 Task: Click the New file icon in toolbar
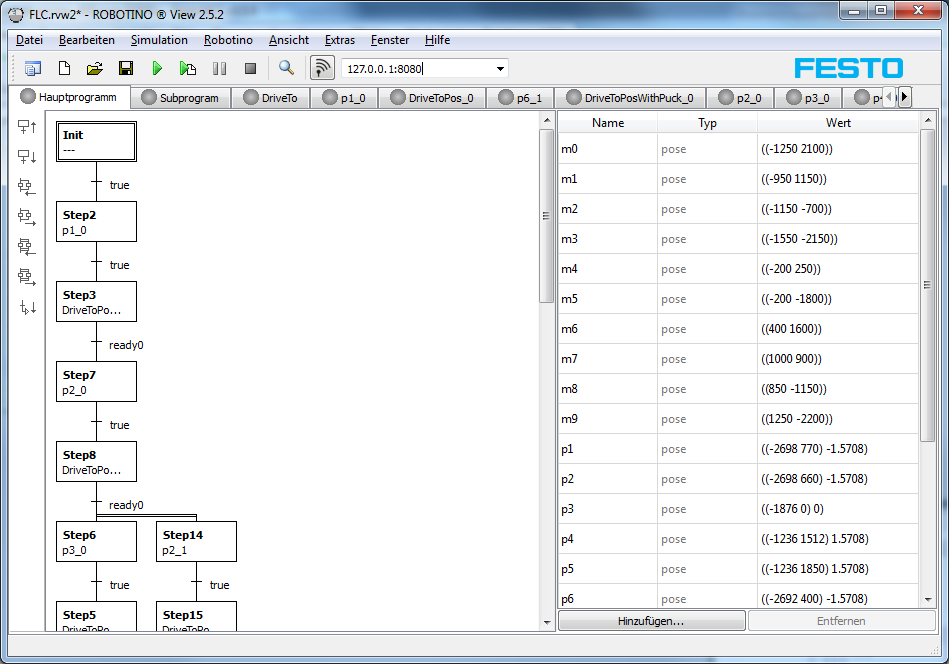(63, 68)
